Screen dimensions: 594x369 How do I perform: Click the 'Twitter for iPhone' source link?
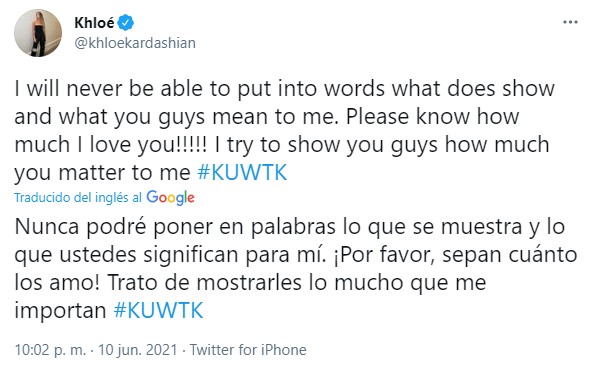(x=248, y=350)
